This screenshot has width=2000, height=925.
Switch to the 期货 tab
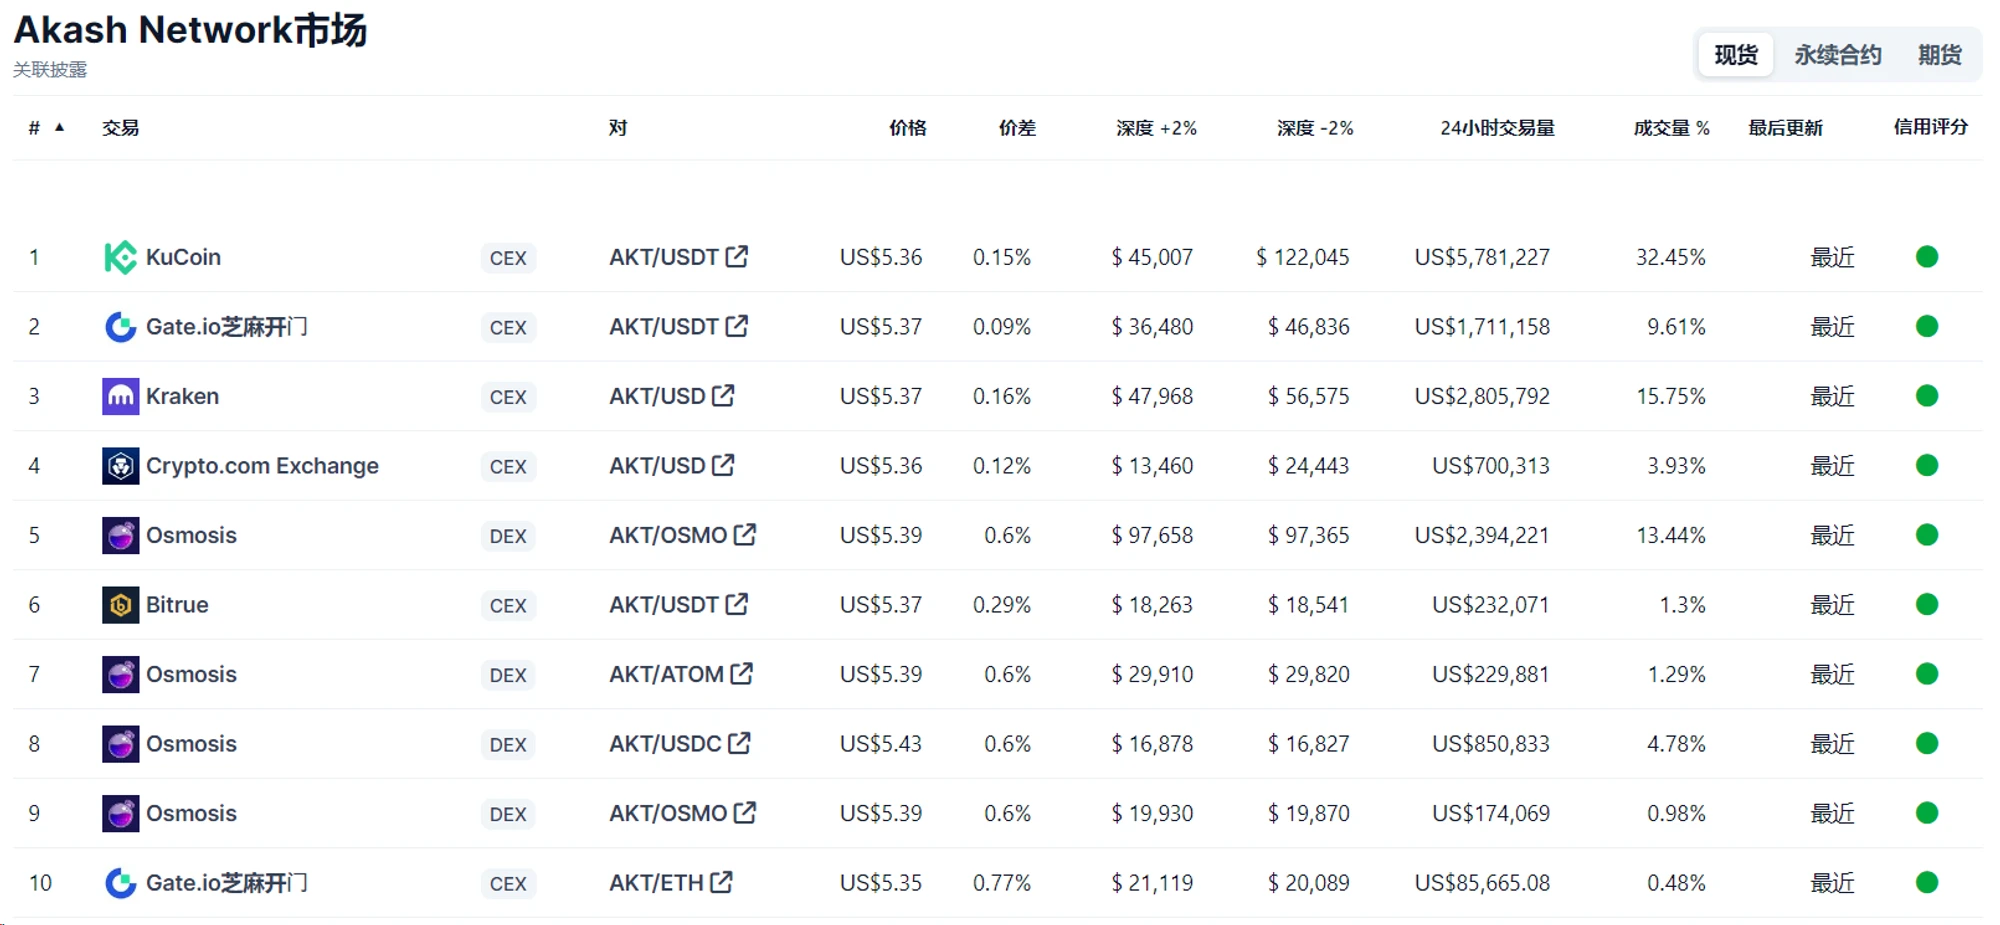1939,55
